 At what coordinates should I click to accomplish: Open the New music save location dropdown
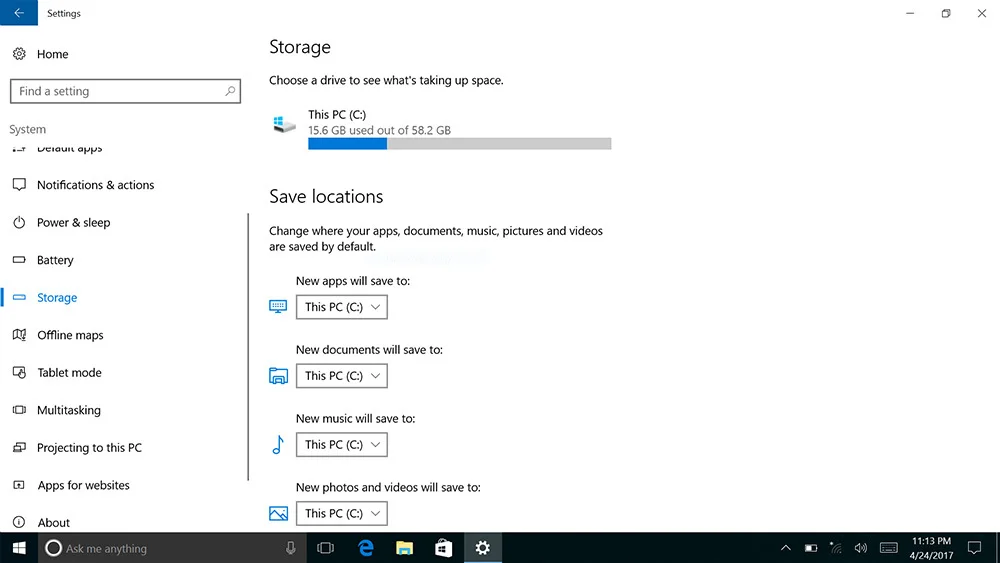tap(341, 444)
